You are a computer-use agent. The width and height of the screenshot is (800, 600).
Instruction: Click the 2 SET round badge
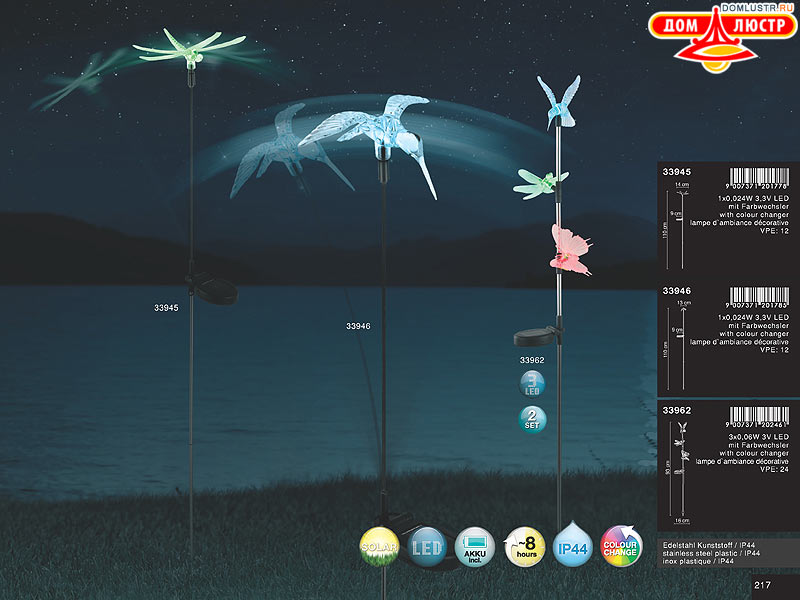point(532,419)
